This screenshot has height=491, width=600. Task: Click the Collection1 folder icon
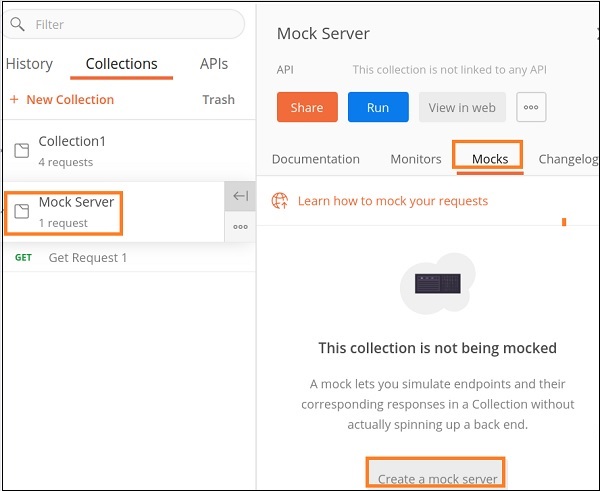(21, 151)
